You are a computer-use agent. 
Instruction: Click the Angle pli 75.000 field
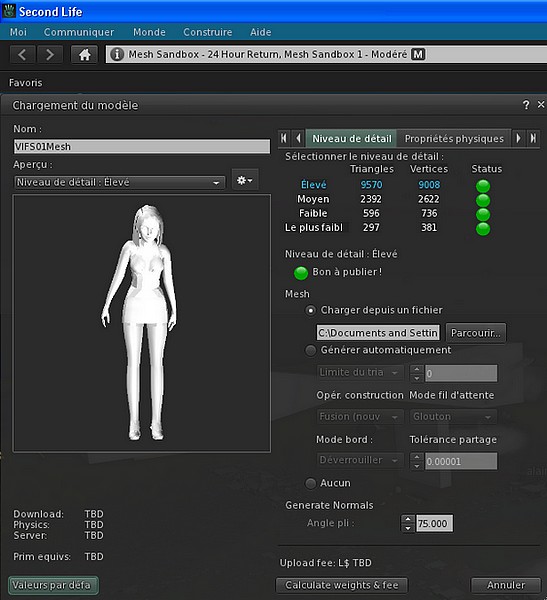coord(434,523)
